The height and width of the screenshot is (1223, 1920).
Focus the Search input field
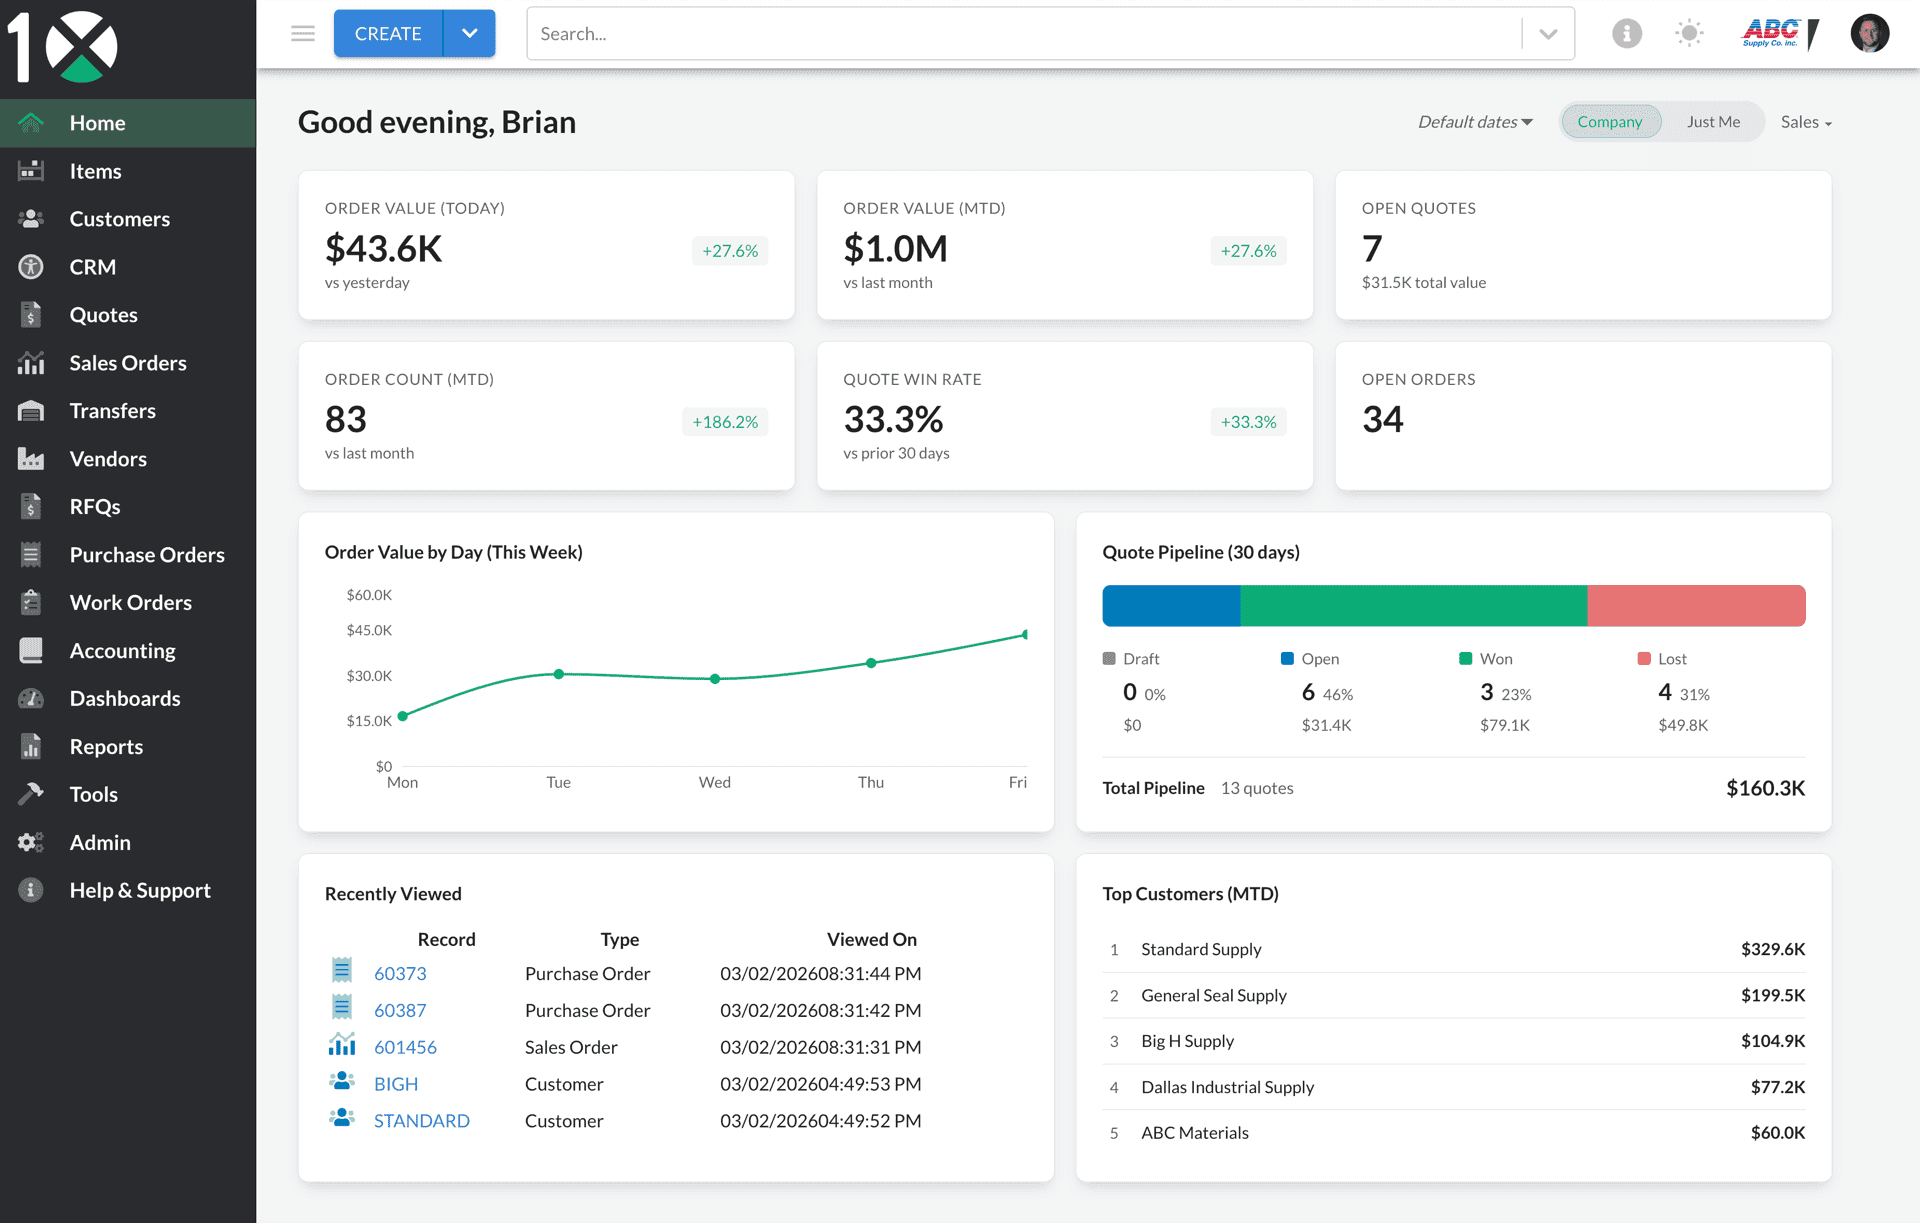coord(1025,34)
